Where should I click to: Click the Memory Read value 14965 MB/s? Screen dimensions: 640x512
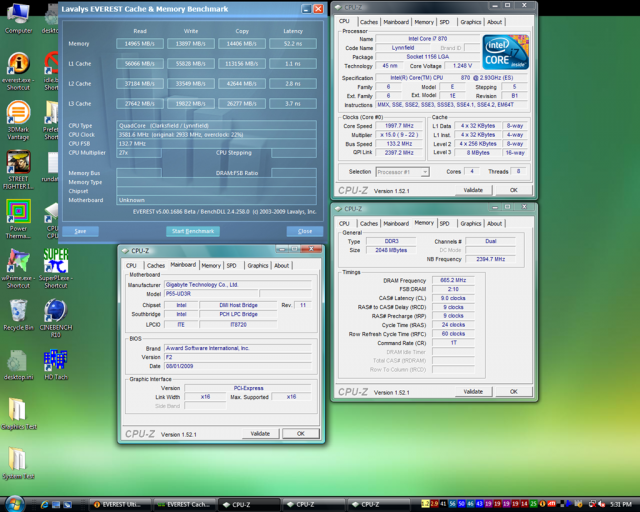pos(140,44)
